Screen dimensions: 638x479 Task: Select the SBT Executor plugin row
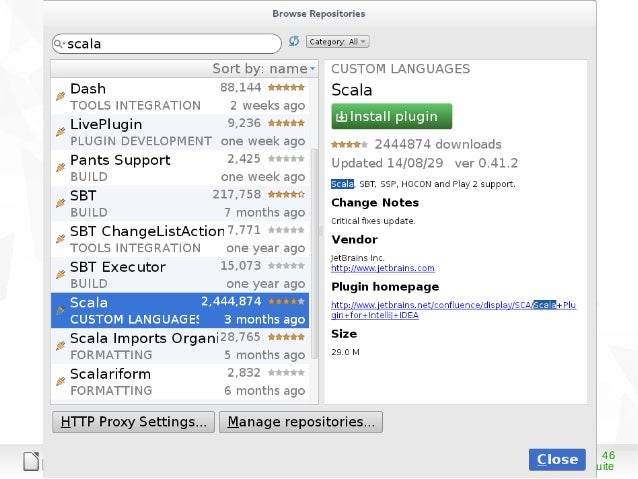pos(180,275)
